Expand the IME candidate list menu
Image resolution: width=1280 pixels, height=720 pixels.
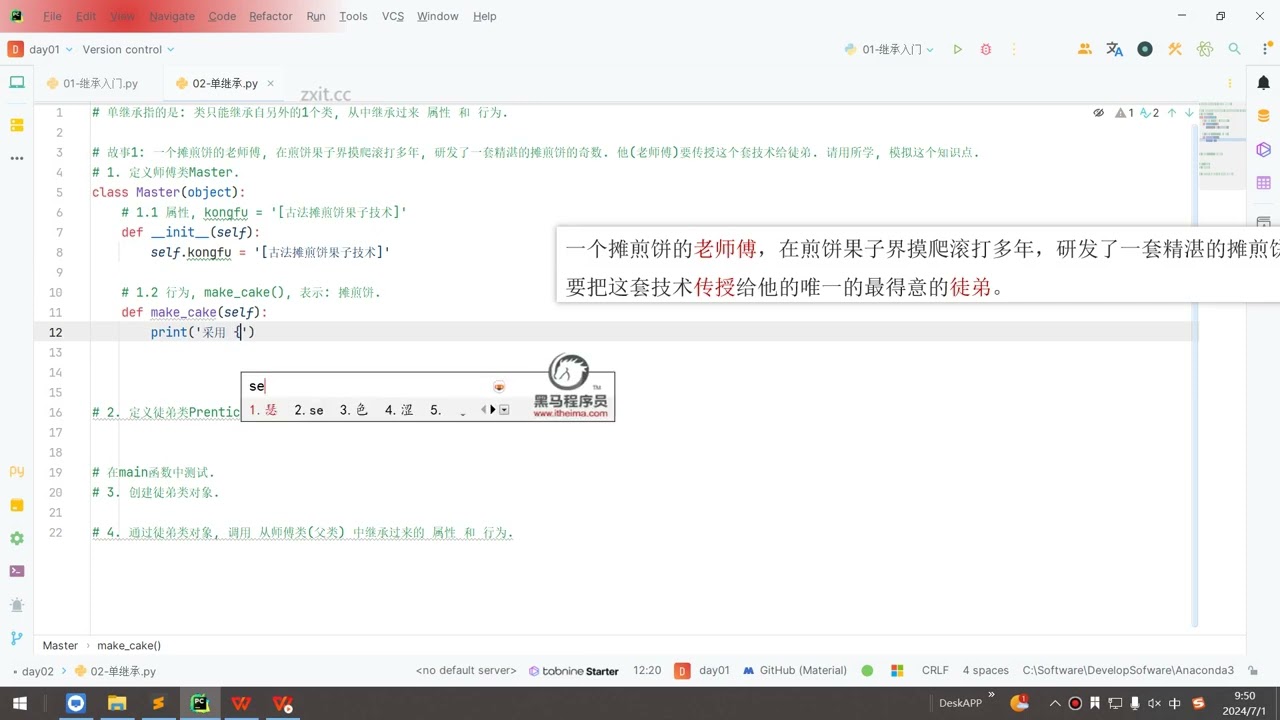click(504, 410)
